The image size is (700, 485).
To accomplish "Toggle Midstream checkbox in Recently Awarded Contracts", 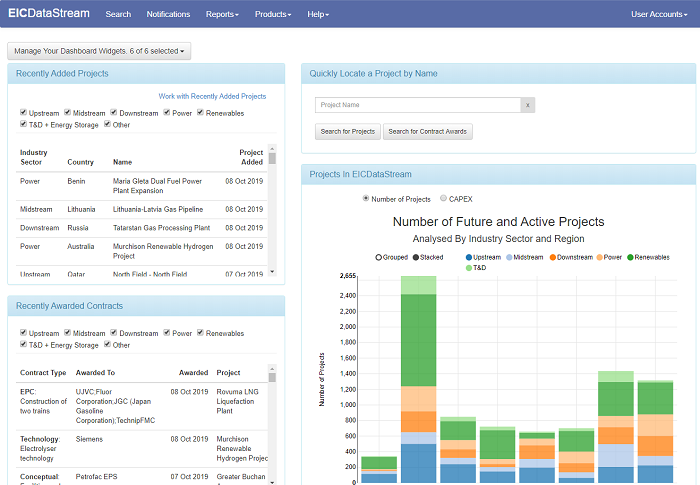I will tap(67, 332).
